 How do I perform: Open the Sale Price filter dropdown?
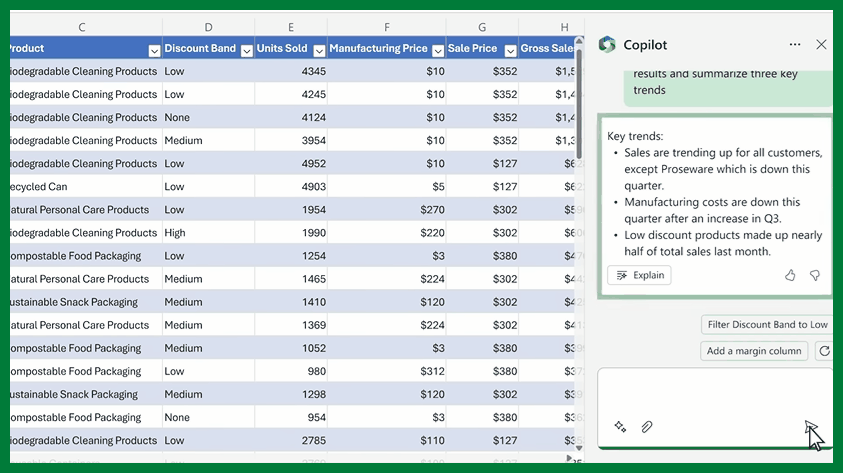(509, 49)
